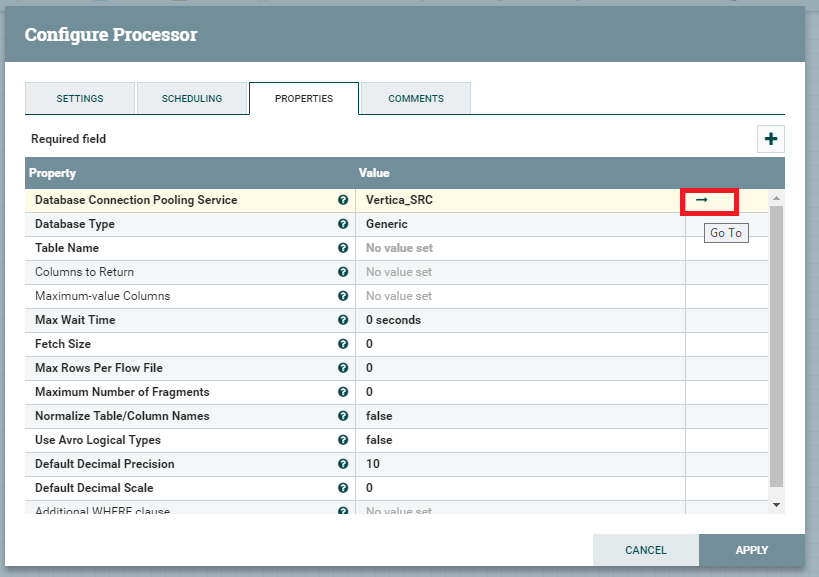Set a value for Table Name

pos(520,248)
